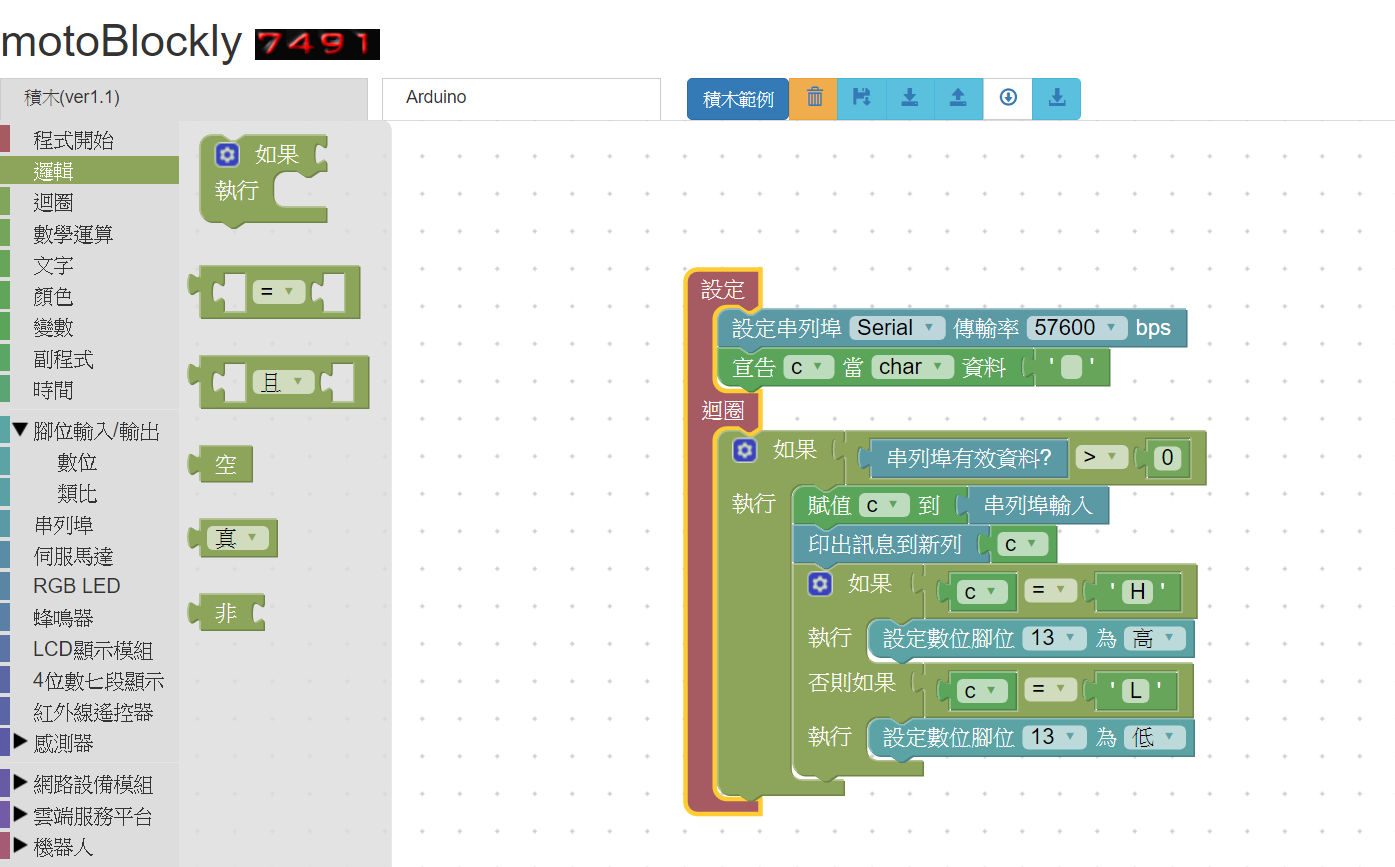
Task: Click the circled down-arrow icon
Action: pyautogui.click(x=1008, y=98)
